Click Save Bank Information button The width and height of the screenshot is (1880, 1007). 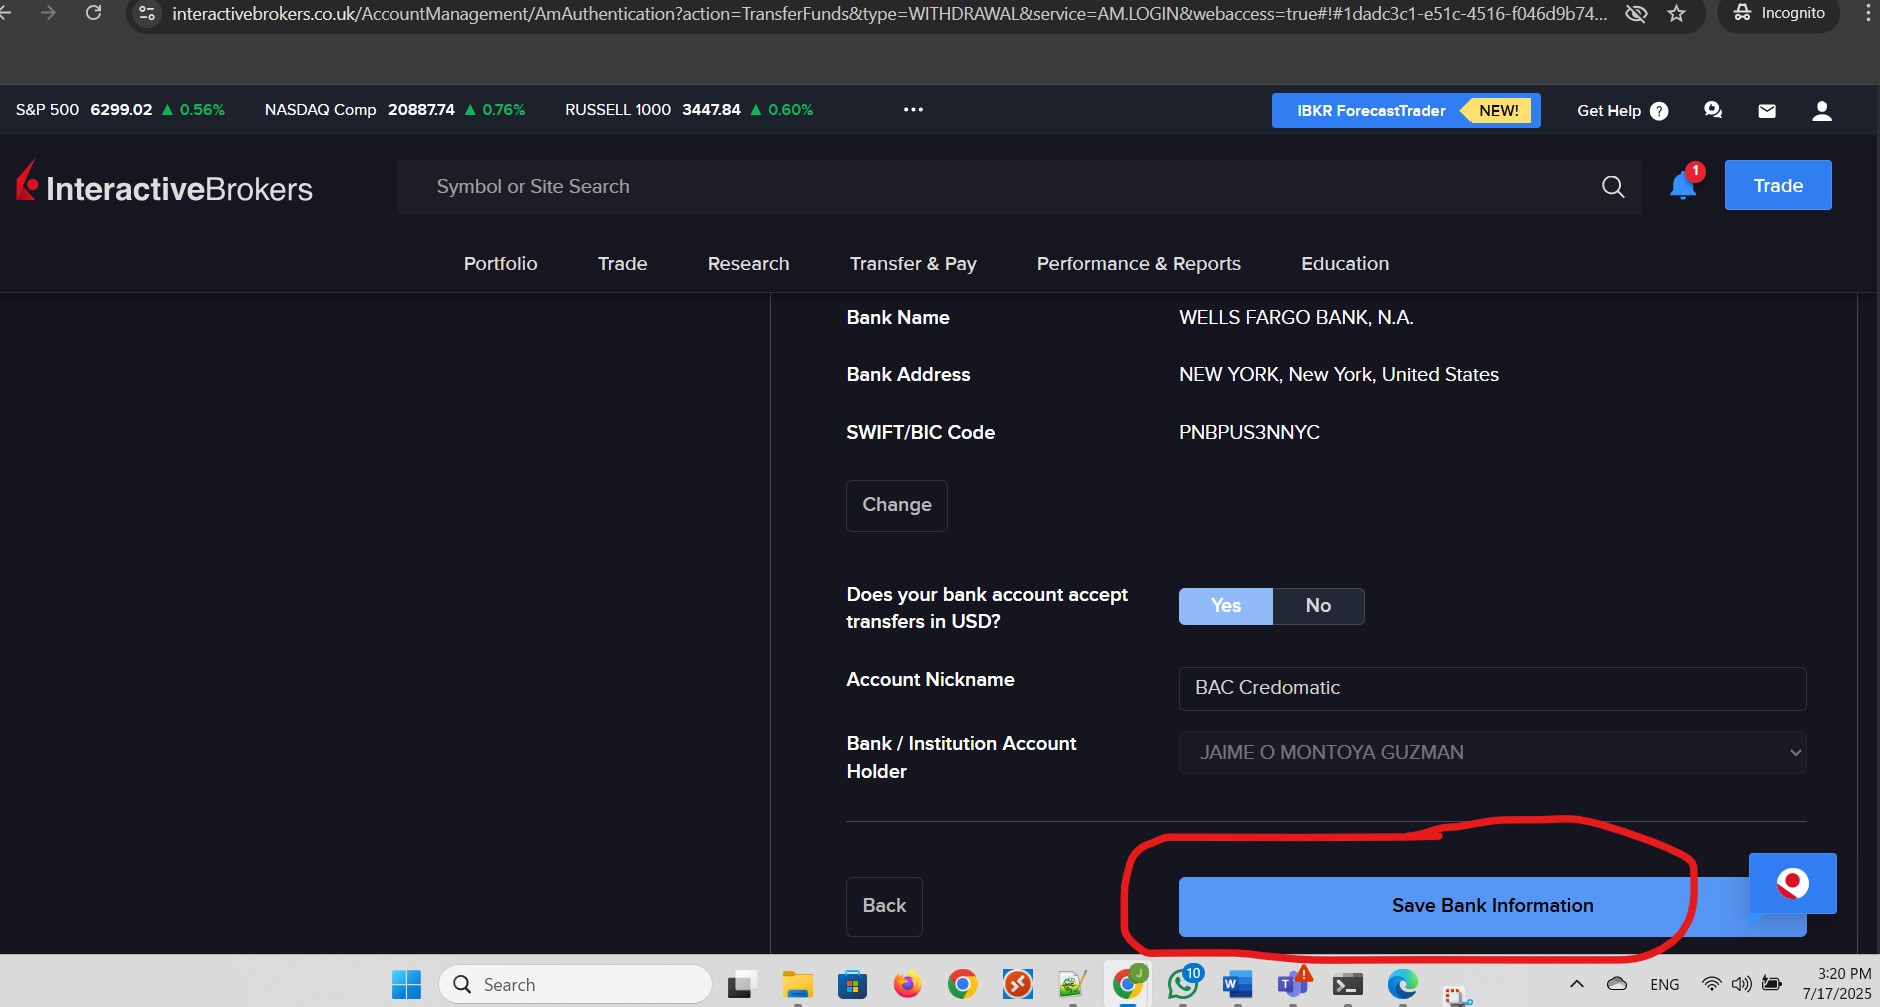tap(1492, 906)
